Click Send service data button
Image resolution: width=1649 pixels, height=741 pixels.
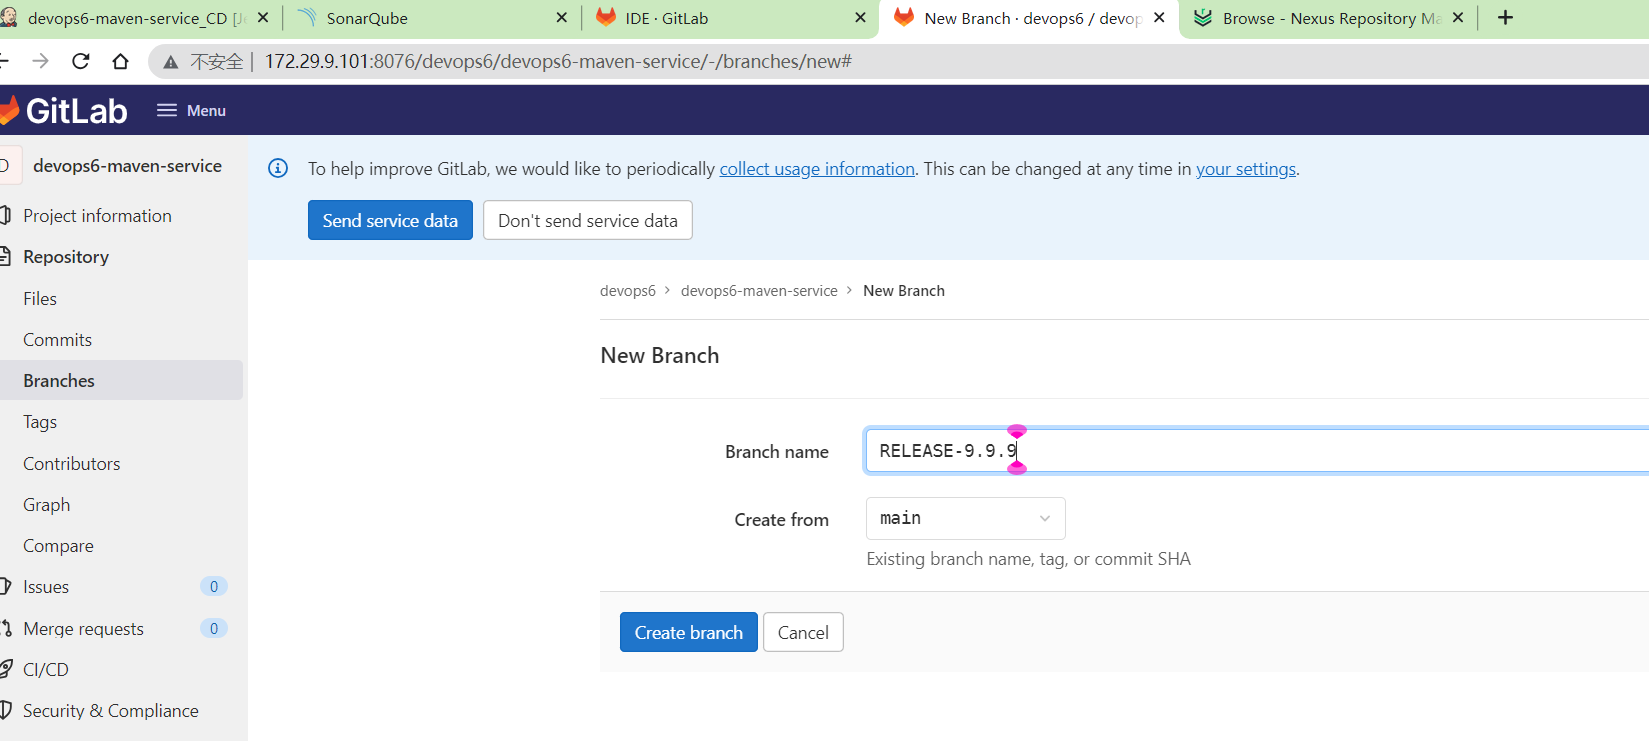(x=390, y=220)
